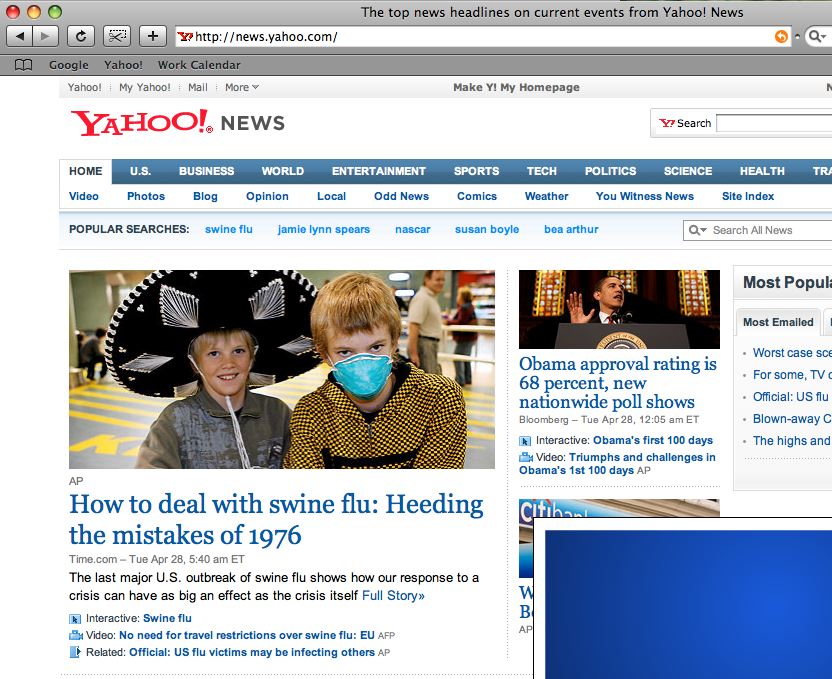Click the Obama speech thumbnail
This screenshot has height=679, width=832.
[619, 309]
